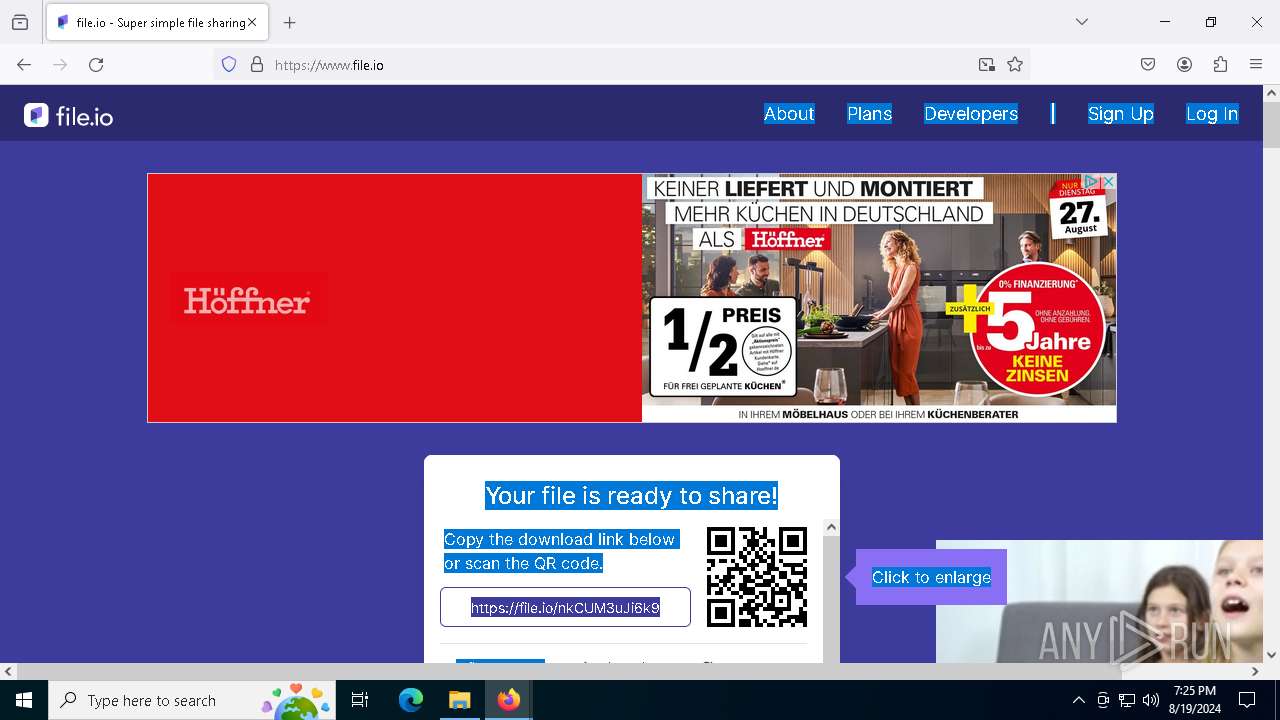Show hidden system tray icons
This screenshot has height=720, width=1280.
[x=1078, y=700]
